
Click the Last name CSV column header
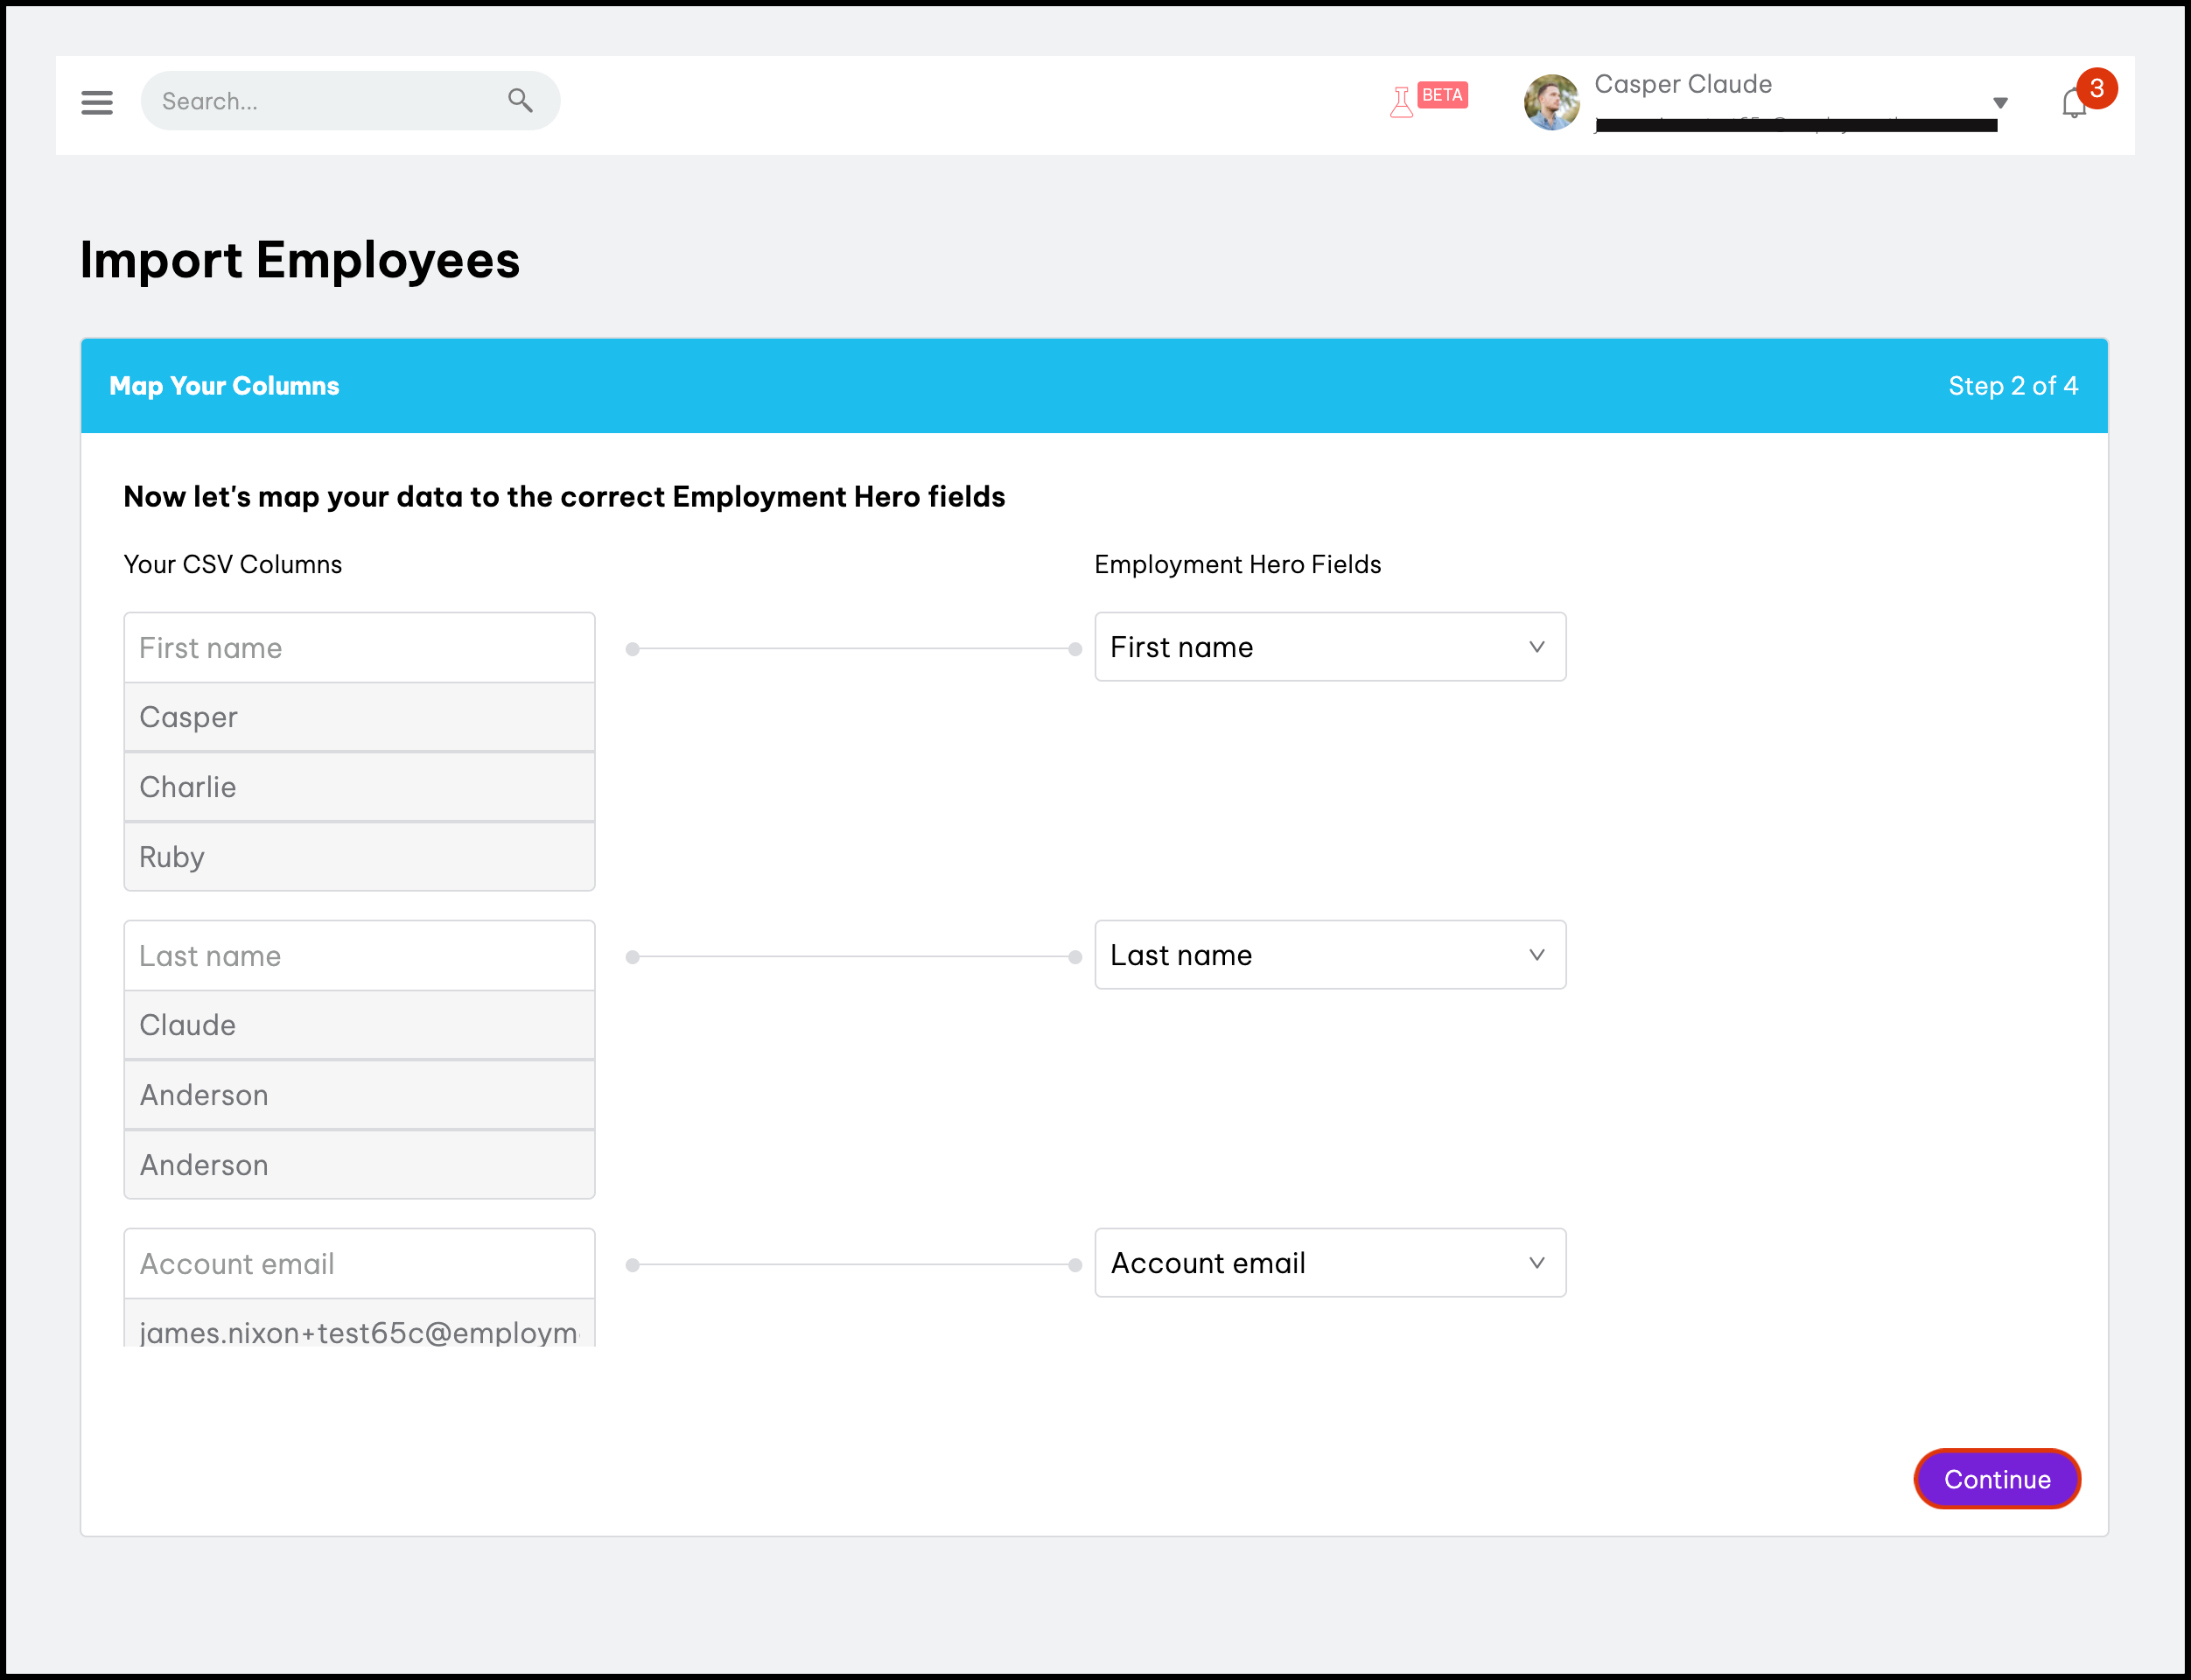(x=359, y=956)
